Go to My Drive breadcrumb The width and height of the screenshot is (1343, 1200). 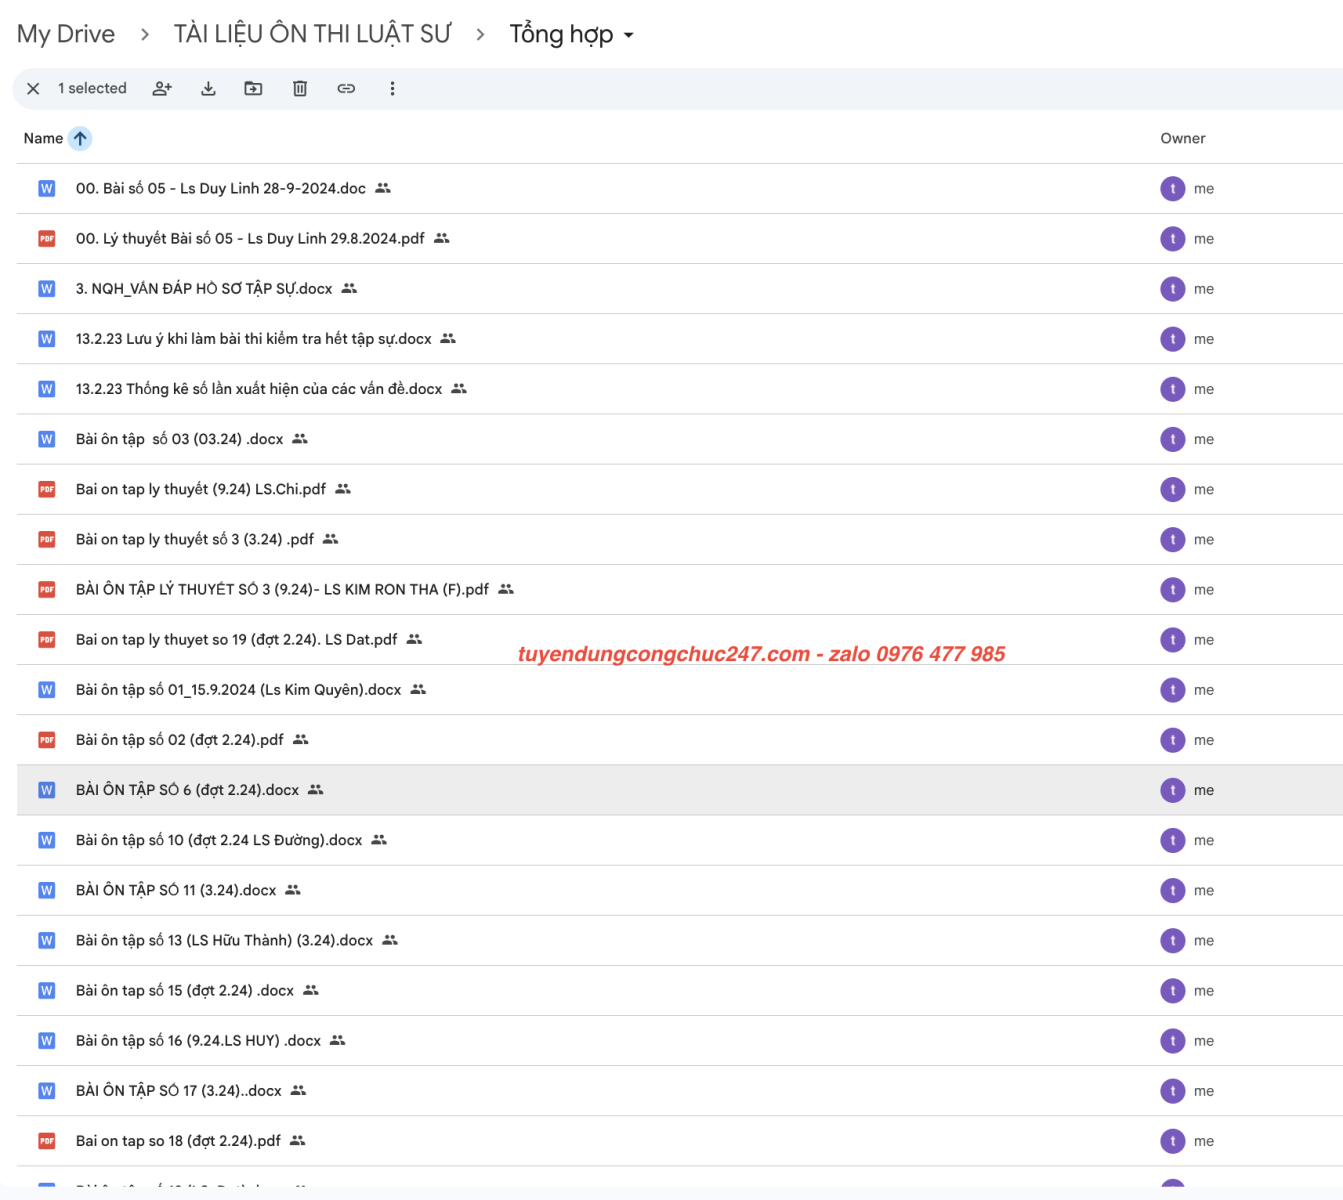point(66,35)
